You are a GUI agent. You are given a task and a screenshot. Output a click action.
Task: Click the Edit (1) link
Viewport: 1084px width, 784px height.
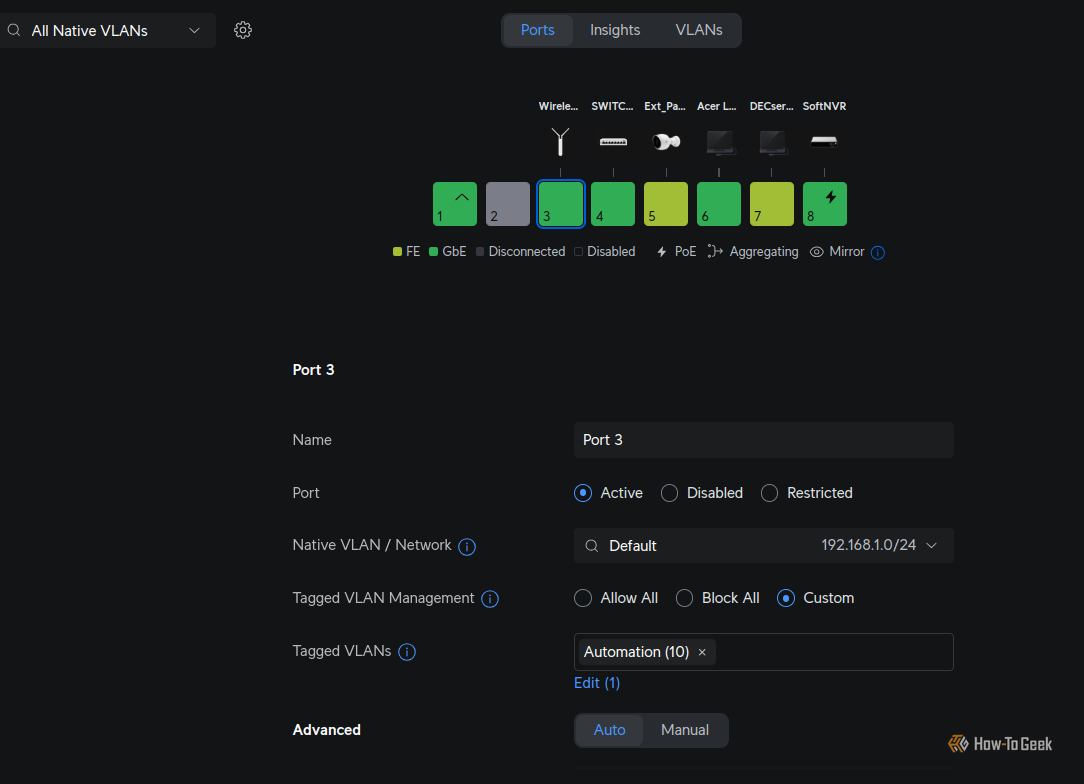597,683
